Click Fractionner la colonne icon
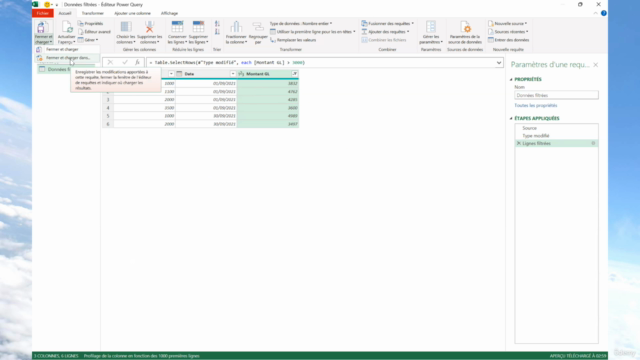 [236, 27]
